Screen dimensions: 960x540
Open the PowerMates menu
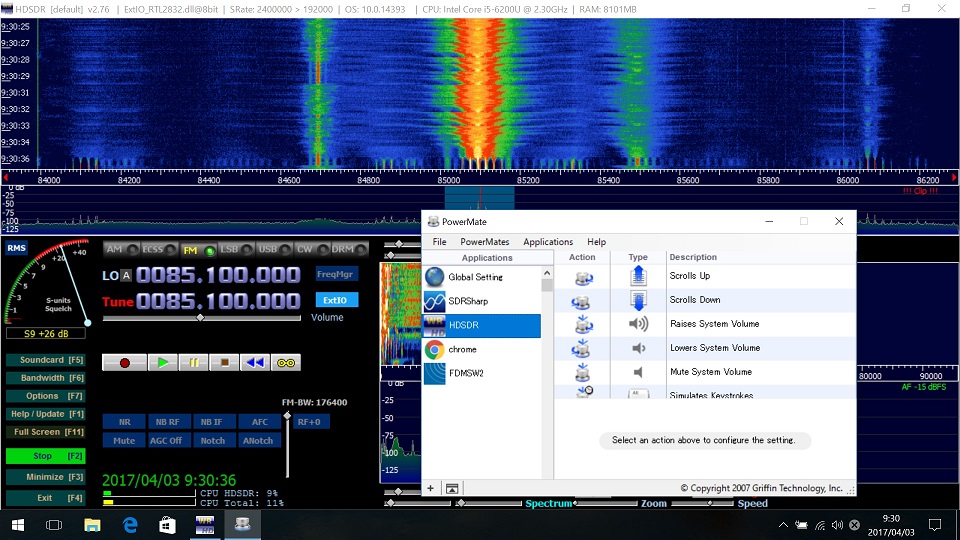pos(485,242)
